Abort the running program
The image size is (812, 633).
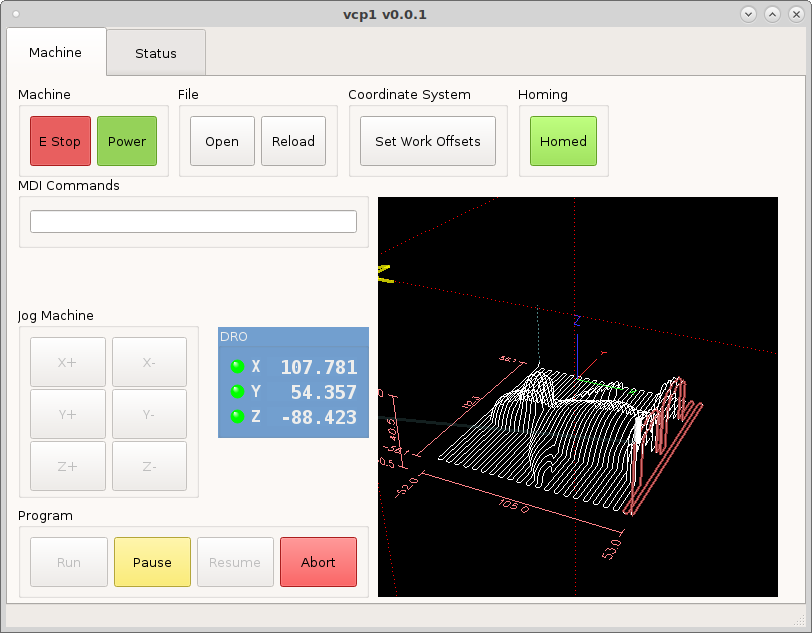point(318,562)
